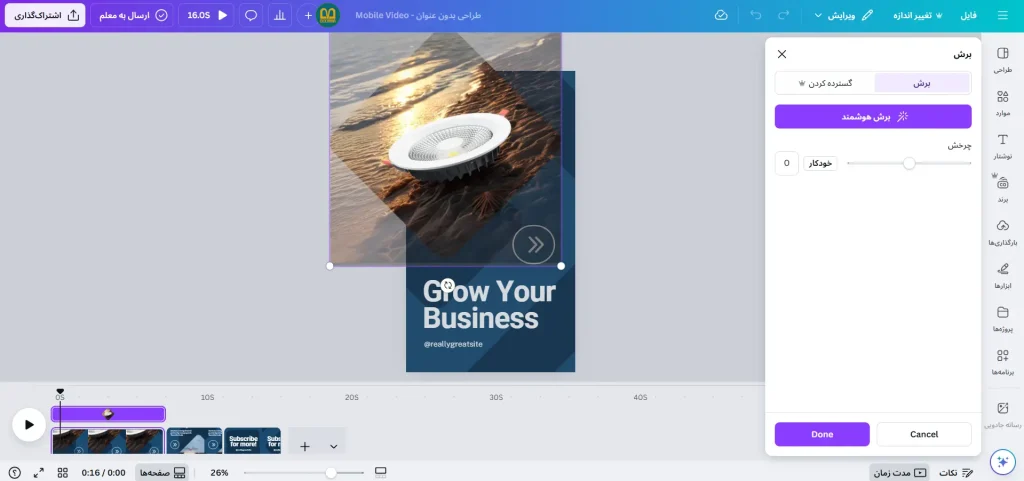Open the help question mark icon
Image resolution: width=1024 pixels, height=481 pixels.
point(14,473)
